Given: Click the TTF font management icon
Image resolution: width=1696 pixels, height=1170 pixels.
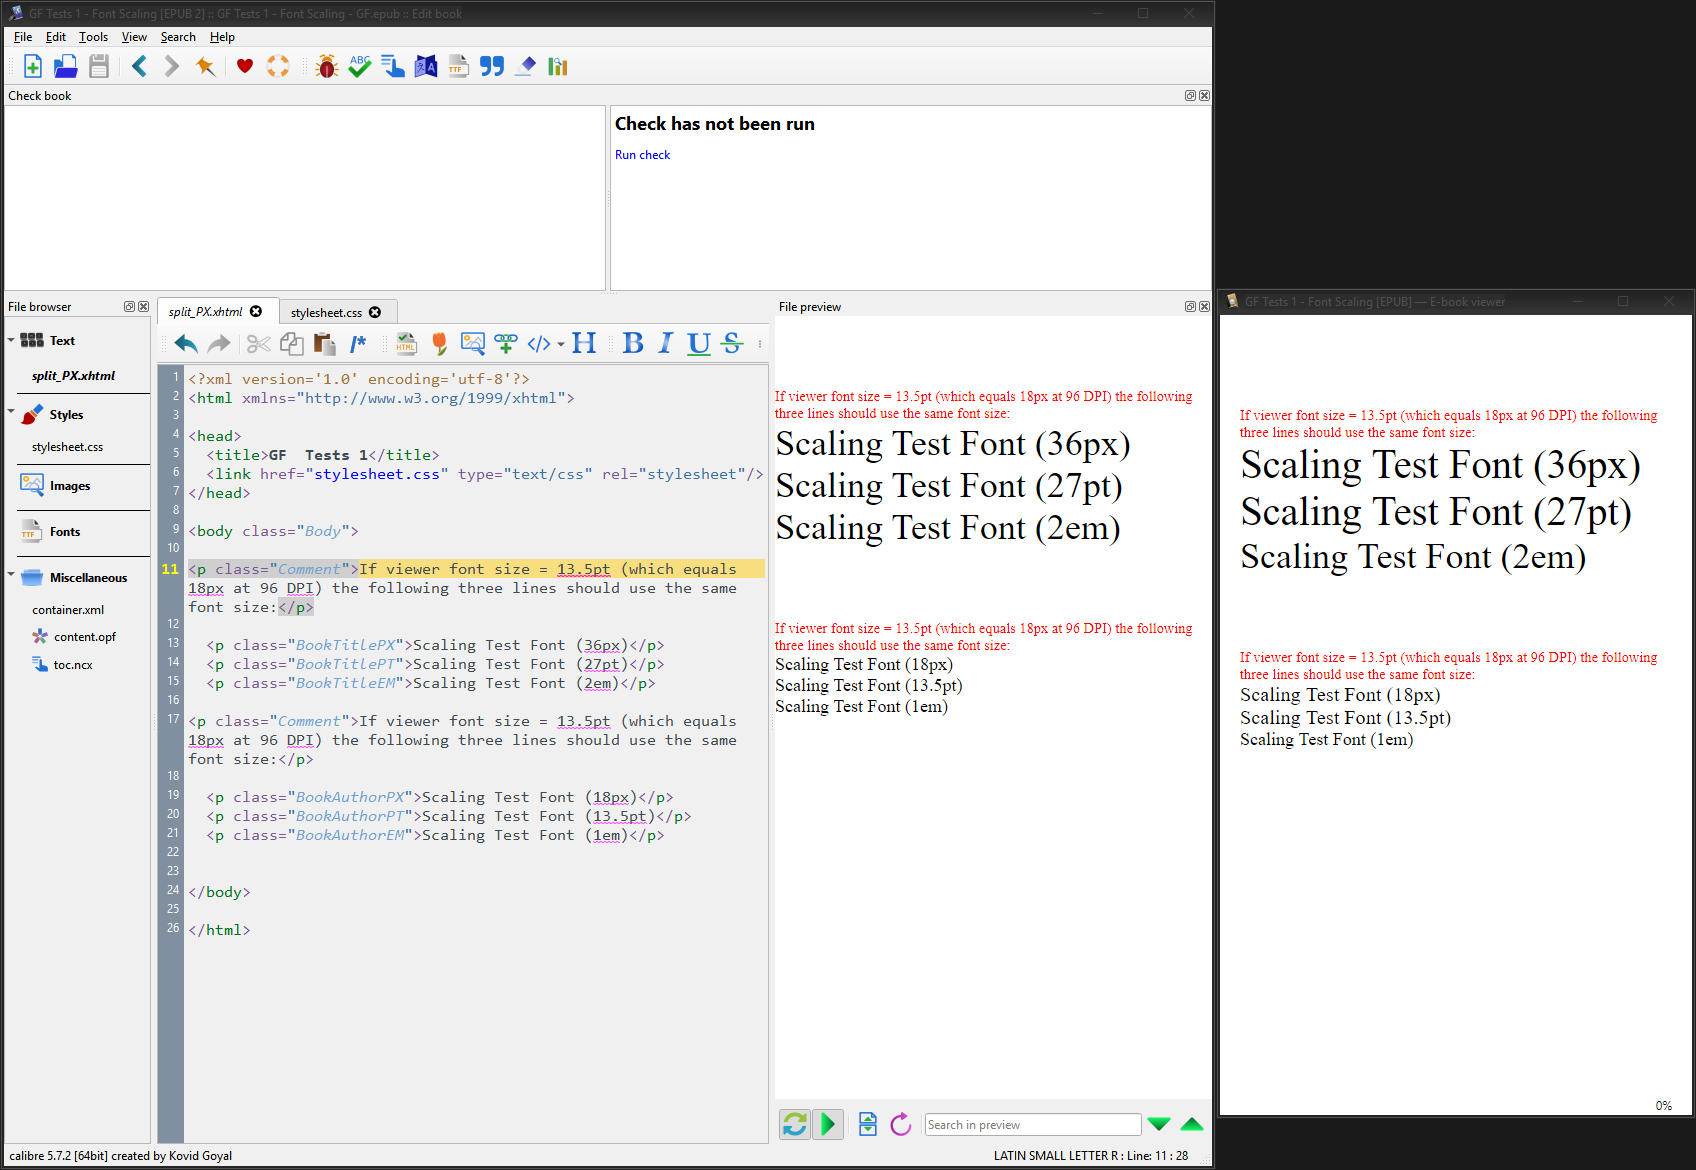Looking at the screenshot, I should (x=458, y=67).
